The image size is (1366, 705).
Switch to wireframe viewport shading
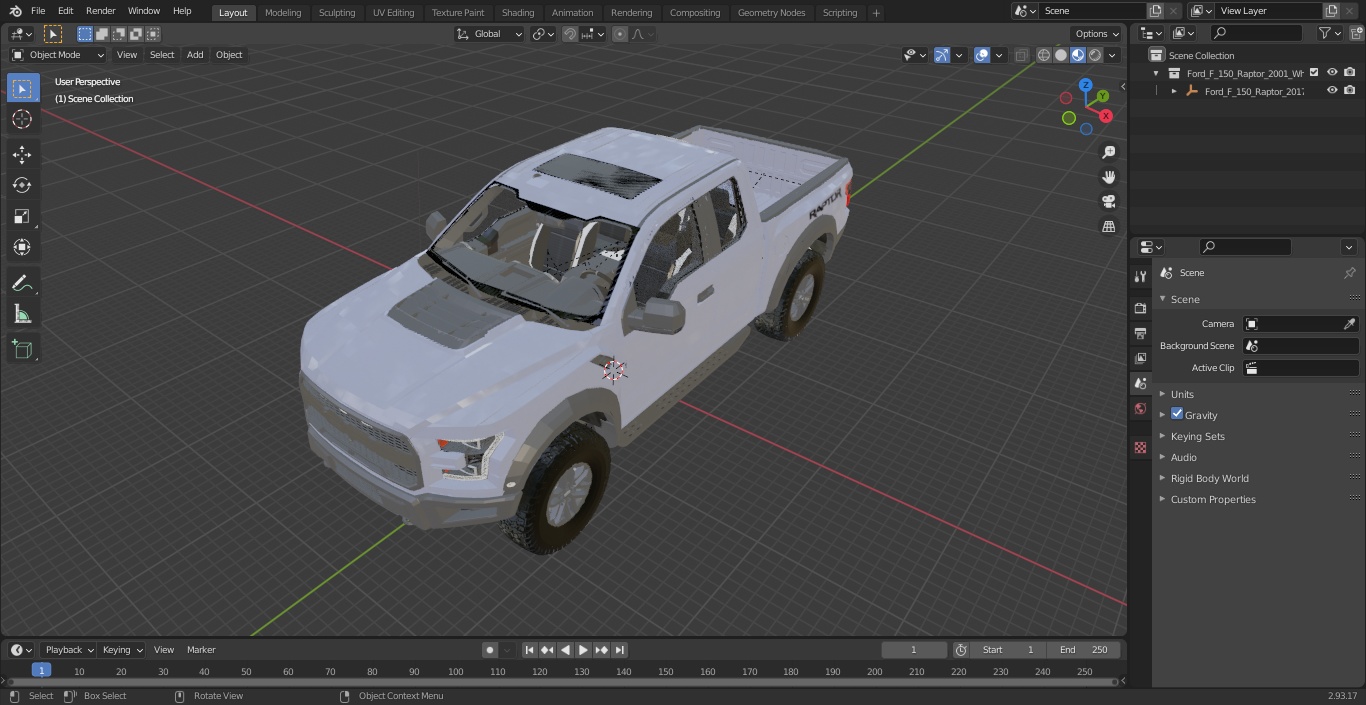tap(1044, 55)
